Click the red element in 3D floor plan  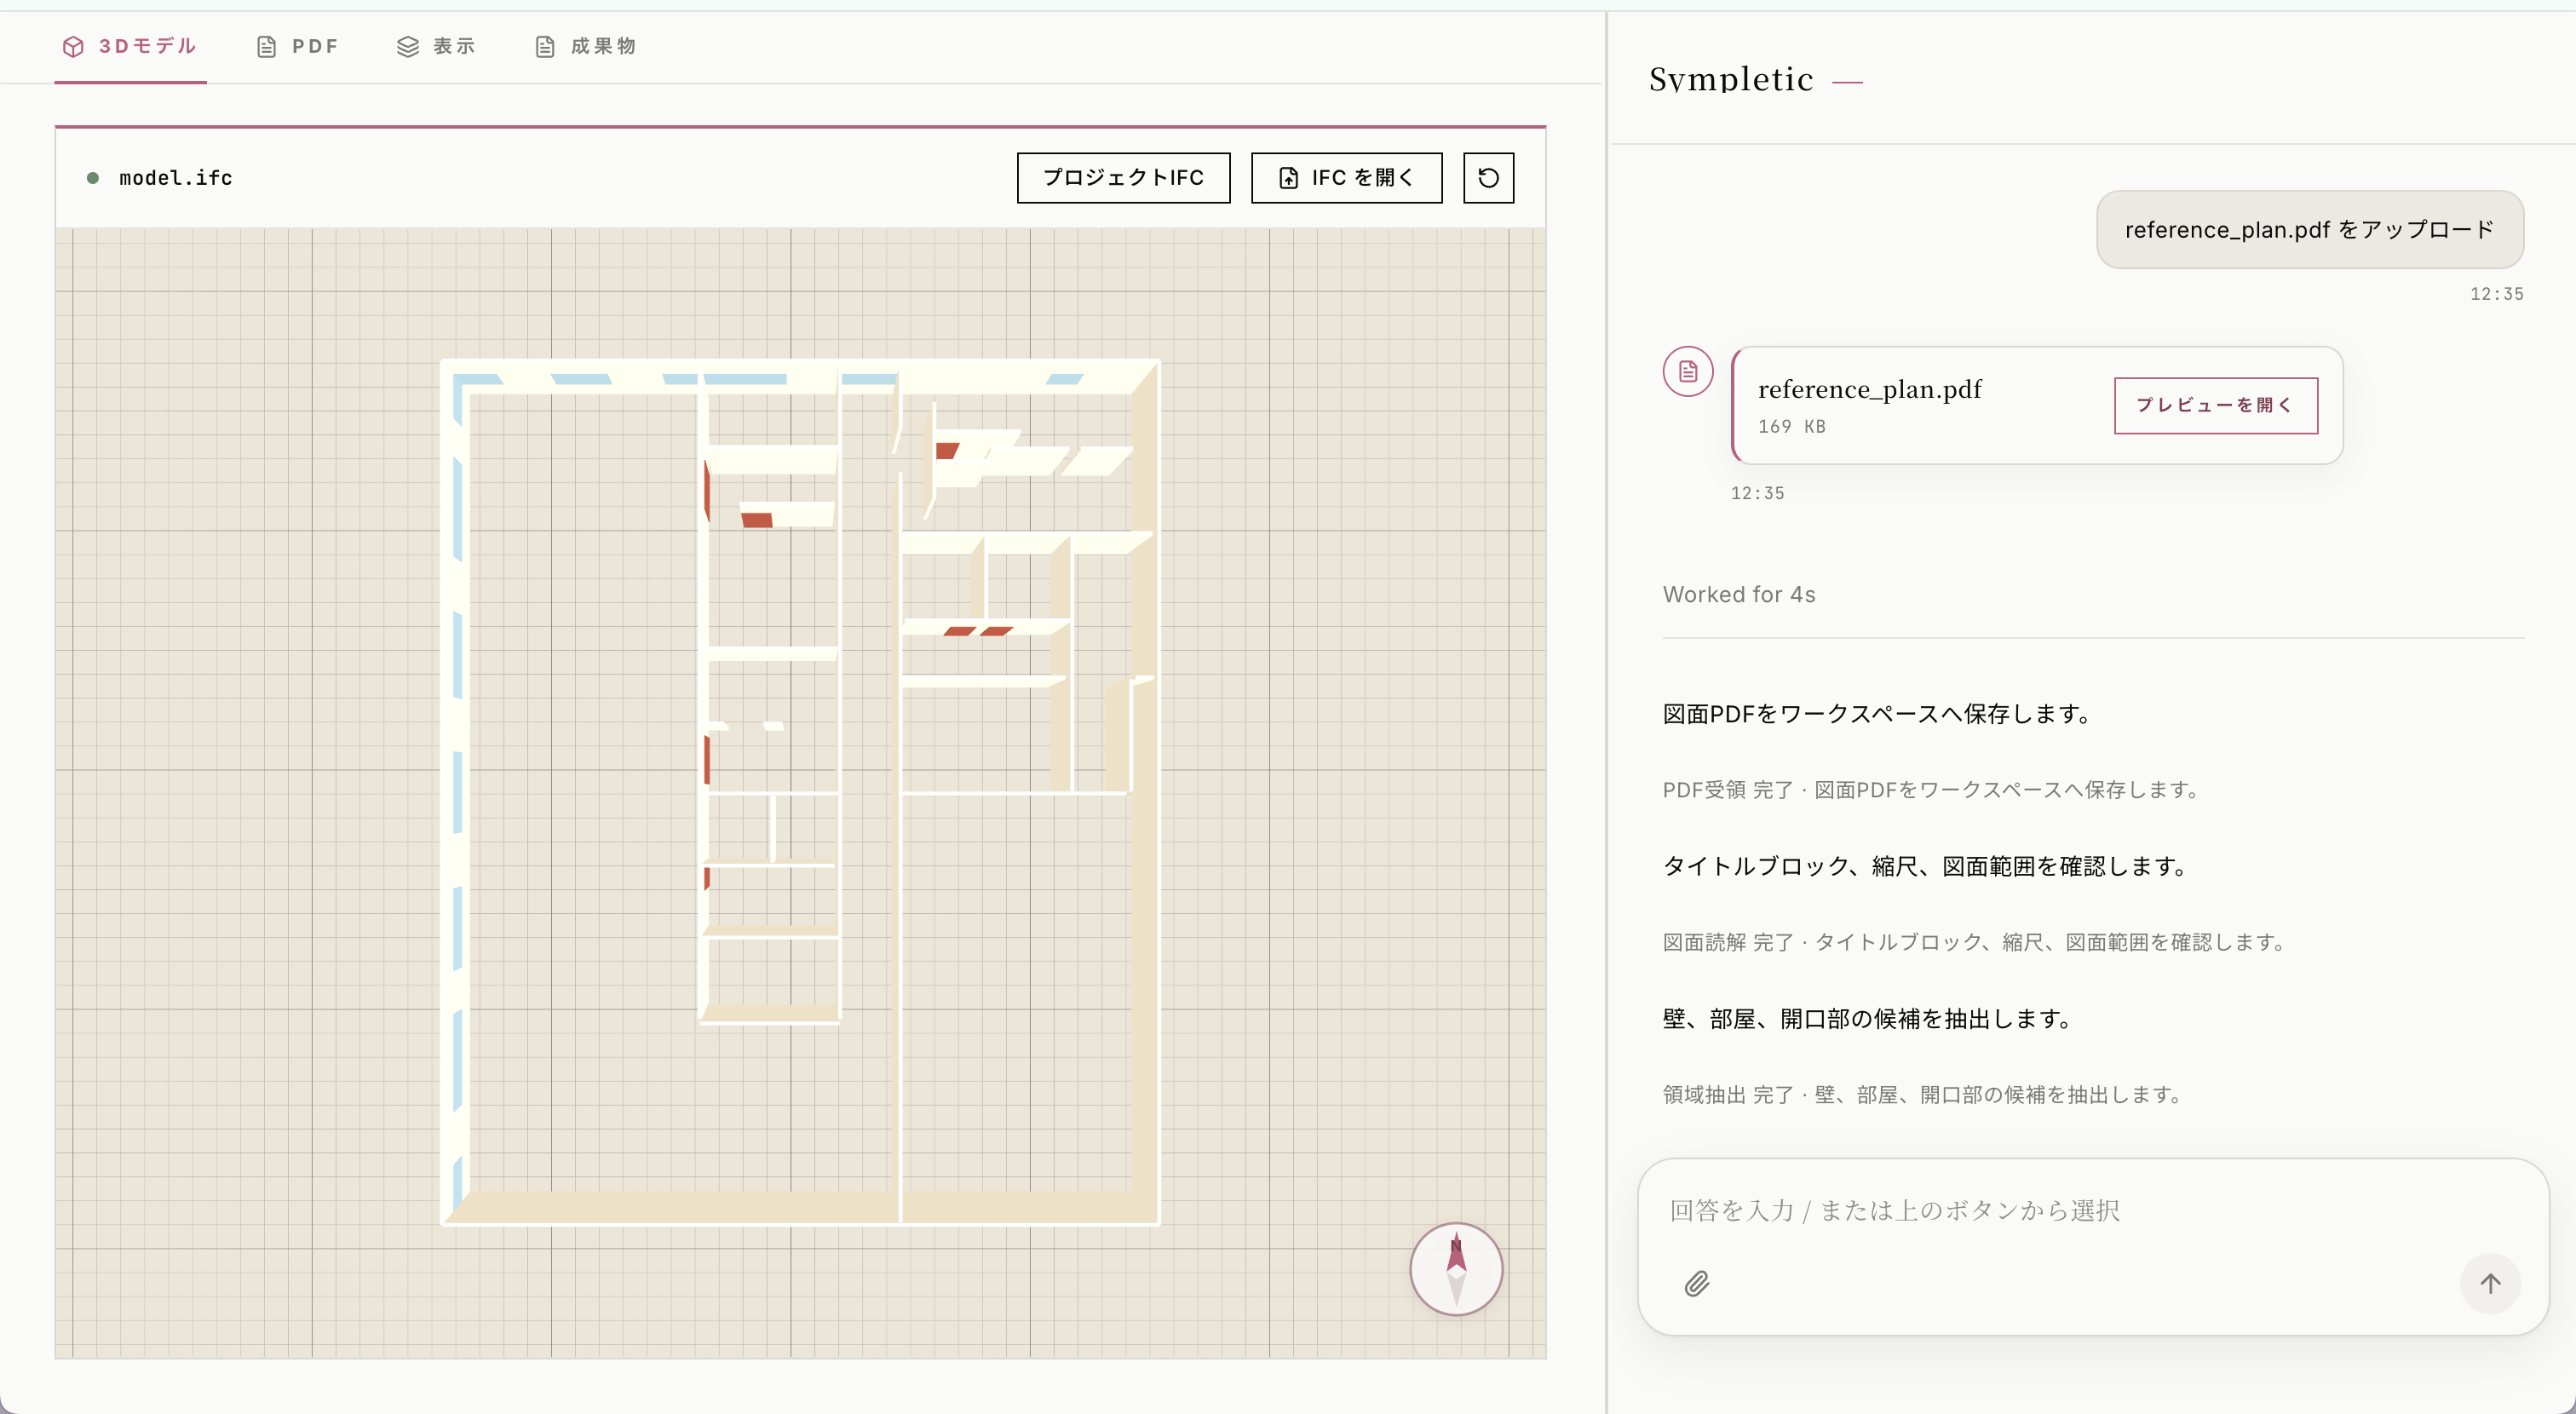(x=757, y=520)
